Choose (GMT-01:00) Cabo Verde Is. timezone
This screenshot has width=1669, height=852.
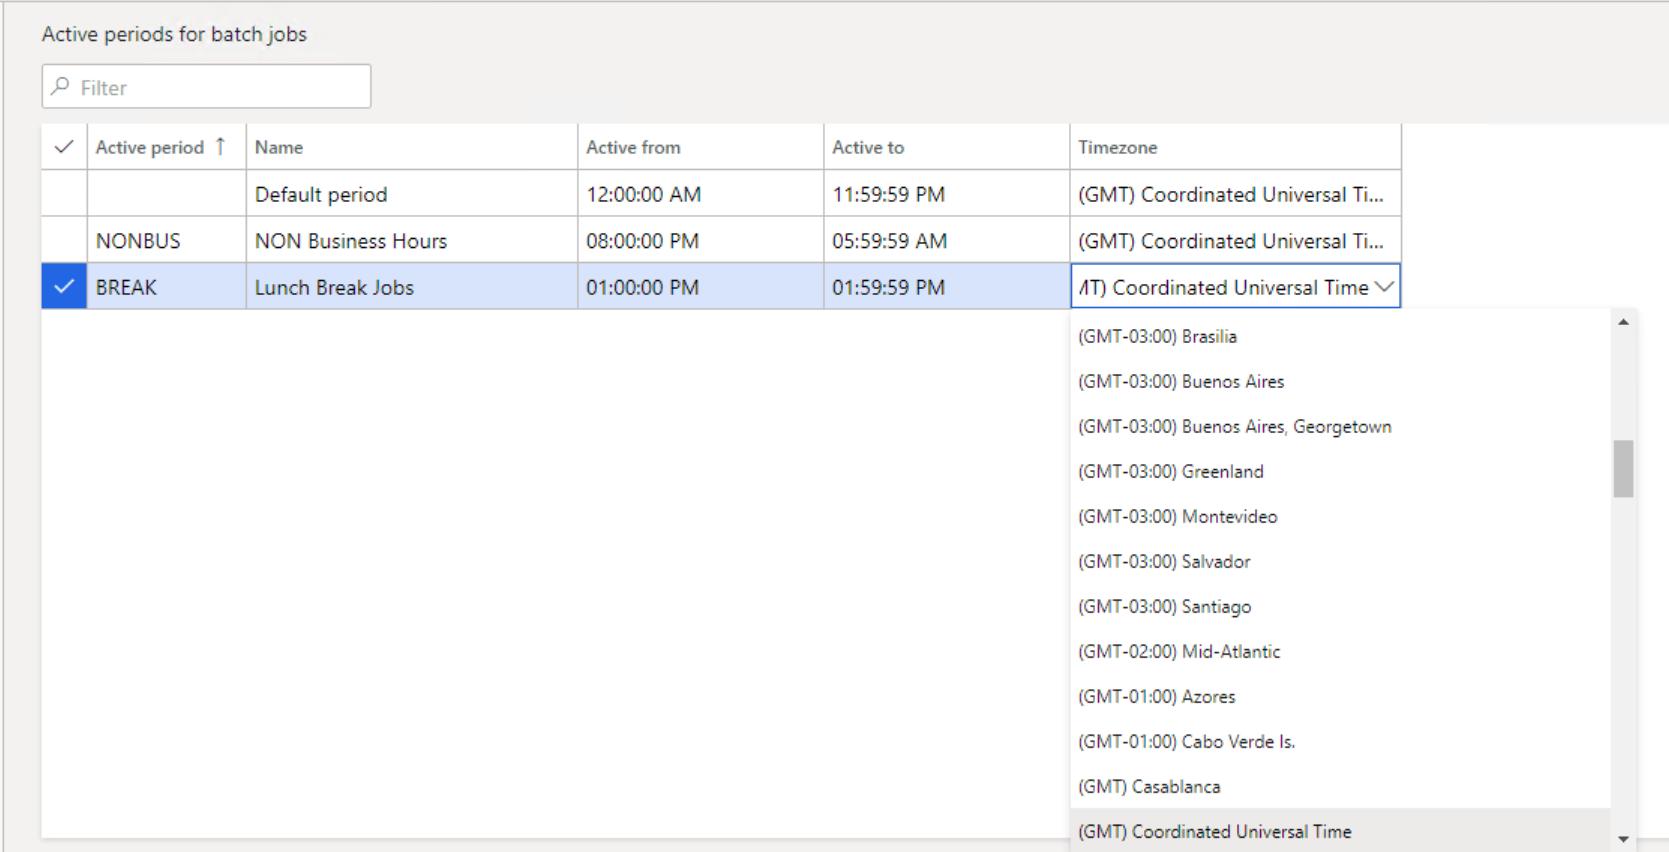point(1340,741)
